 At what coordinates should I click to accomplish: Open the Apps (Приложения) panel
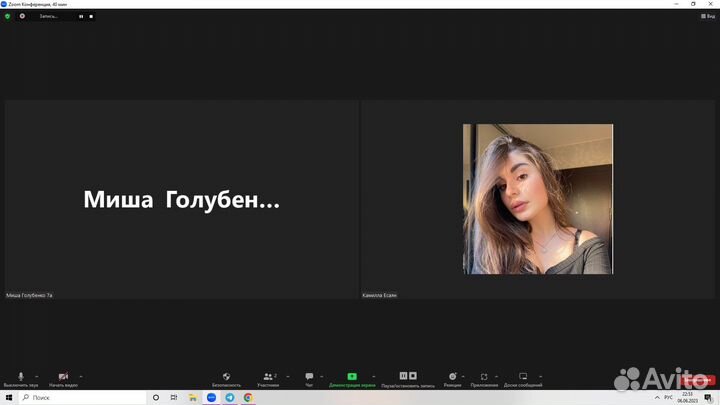[484, 379]
